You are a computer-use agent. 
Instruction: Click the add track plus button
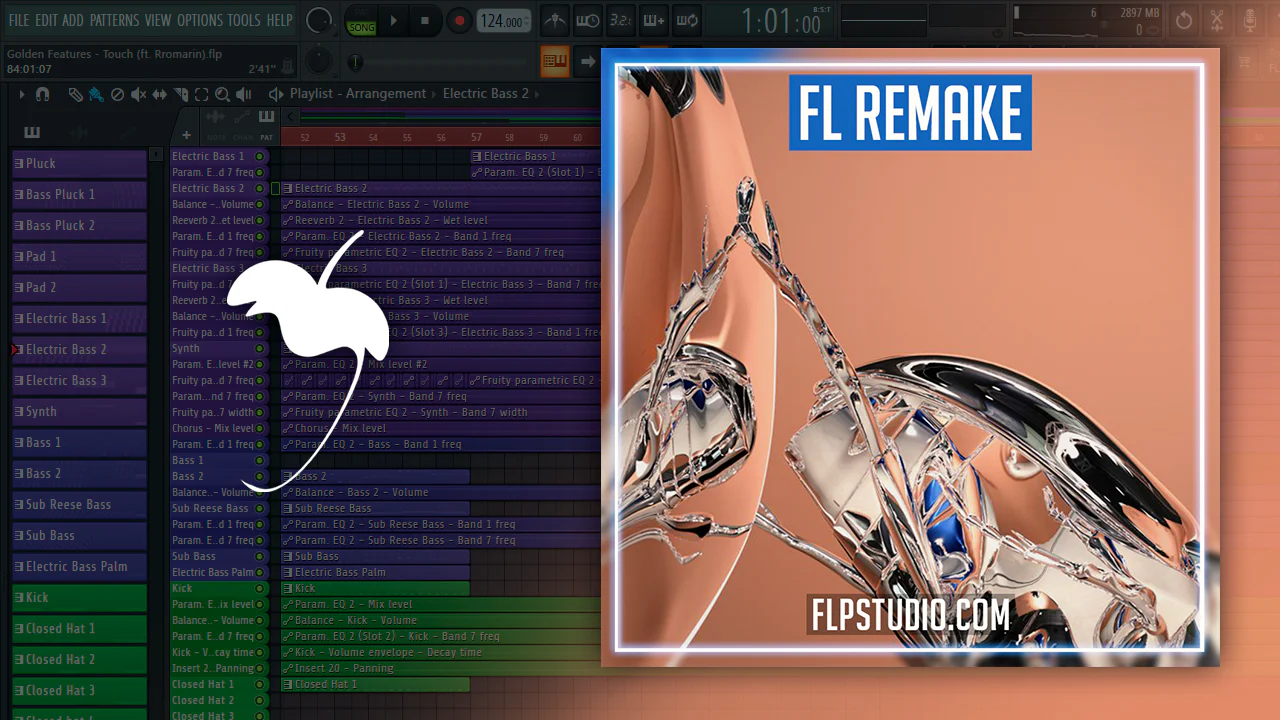click(x=186, y=136)
